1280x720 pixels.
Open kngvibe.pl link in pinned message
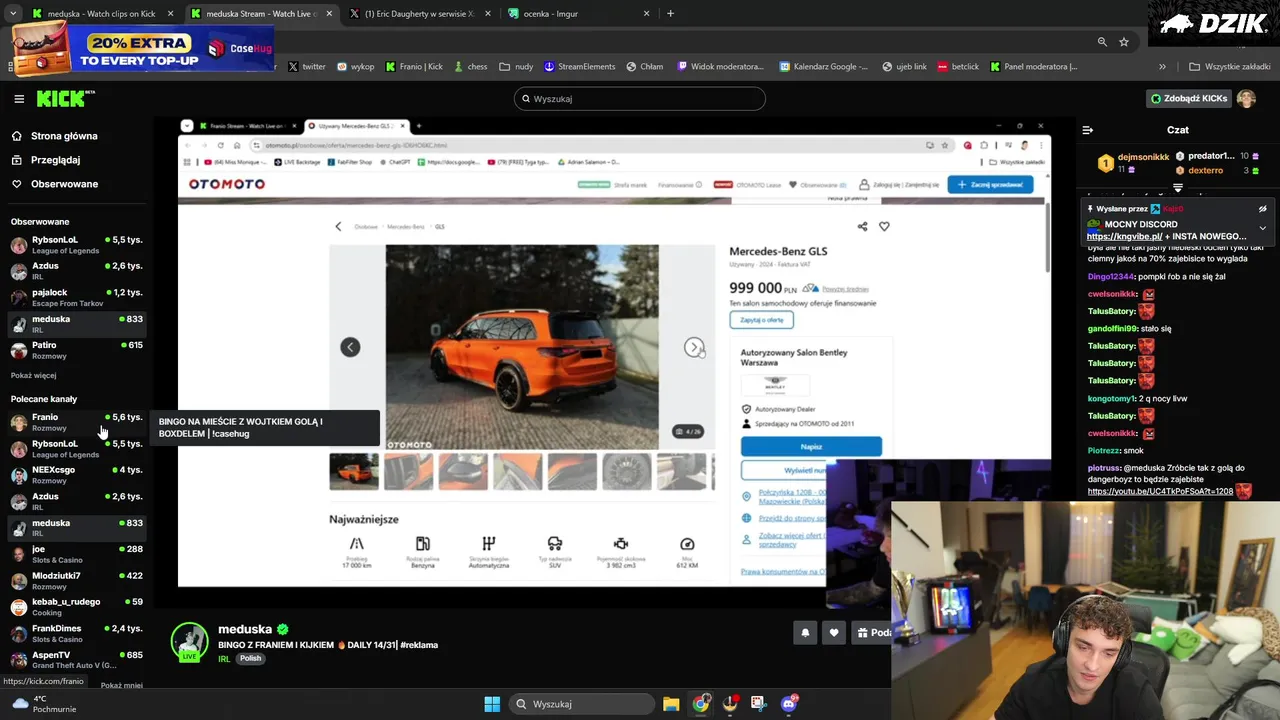[x=1124, y=237]
